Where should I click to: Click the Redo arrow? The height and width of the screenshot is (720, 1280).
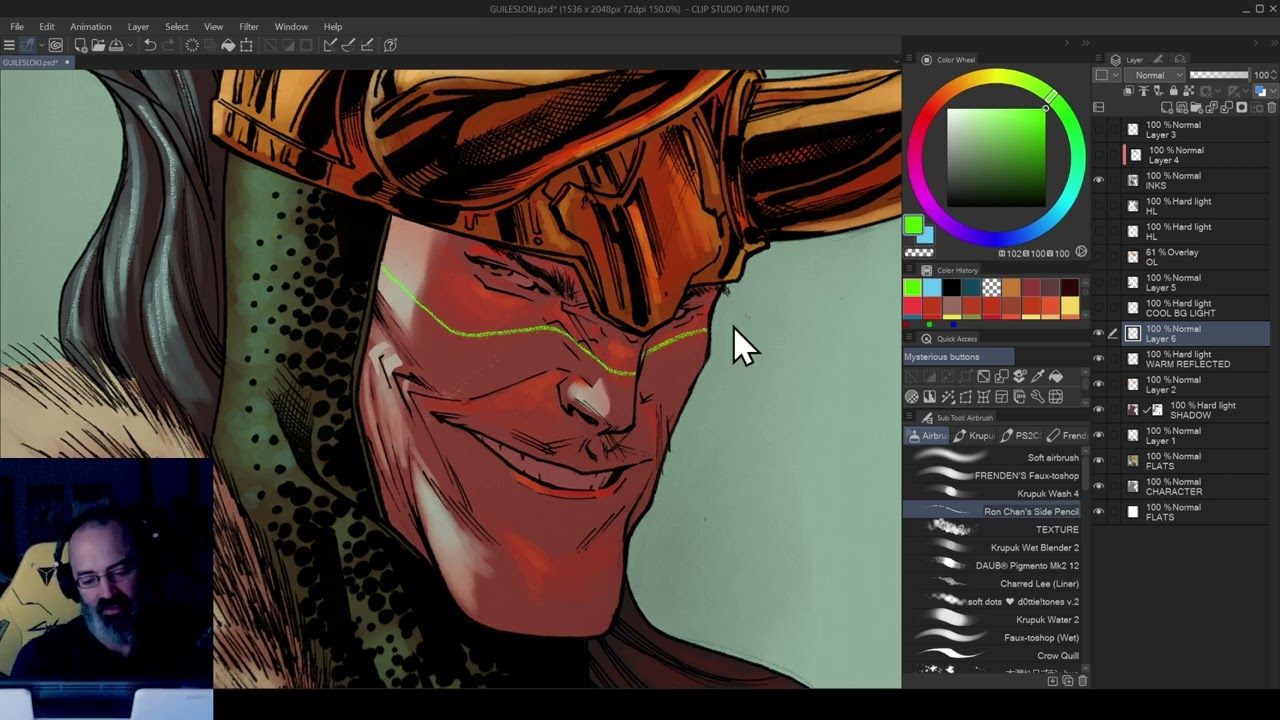(x=168, y=45)
